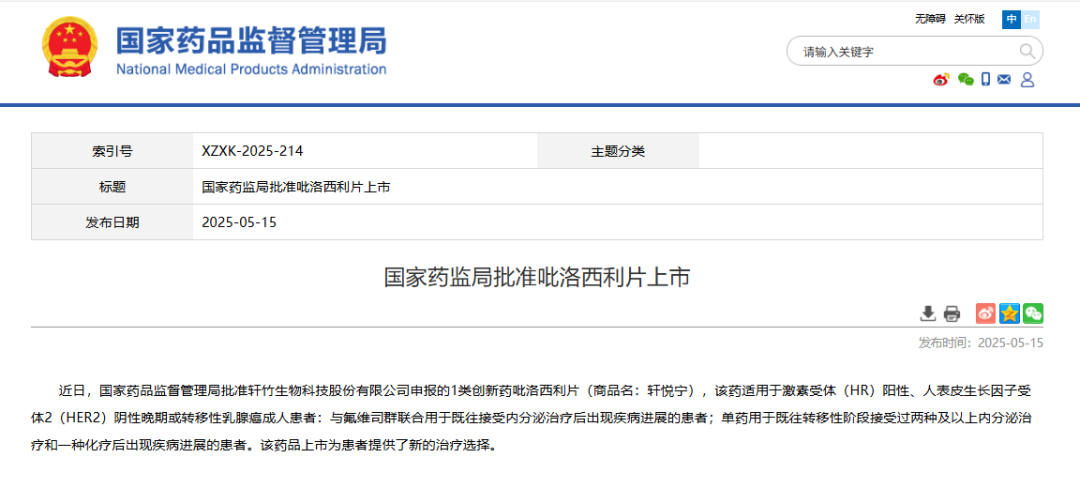Click the 国家药品监督管理局 site title
Viewport: 1080px width, 488px height.
click(251, 42)
